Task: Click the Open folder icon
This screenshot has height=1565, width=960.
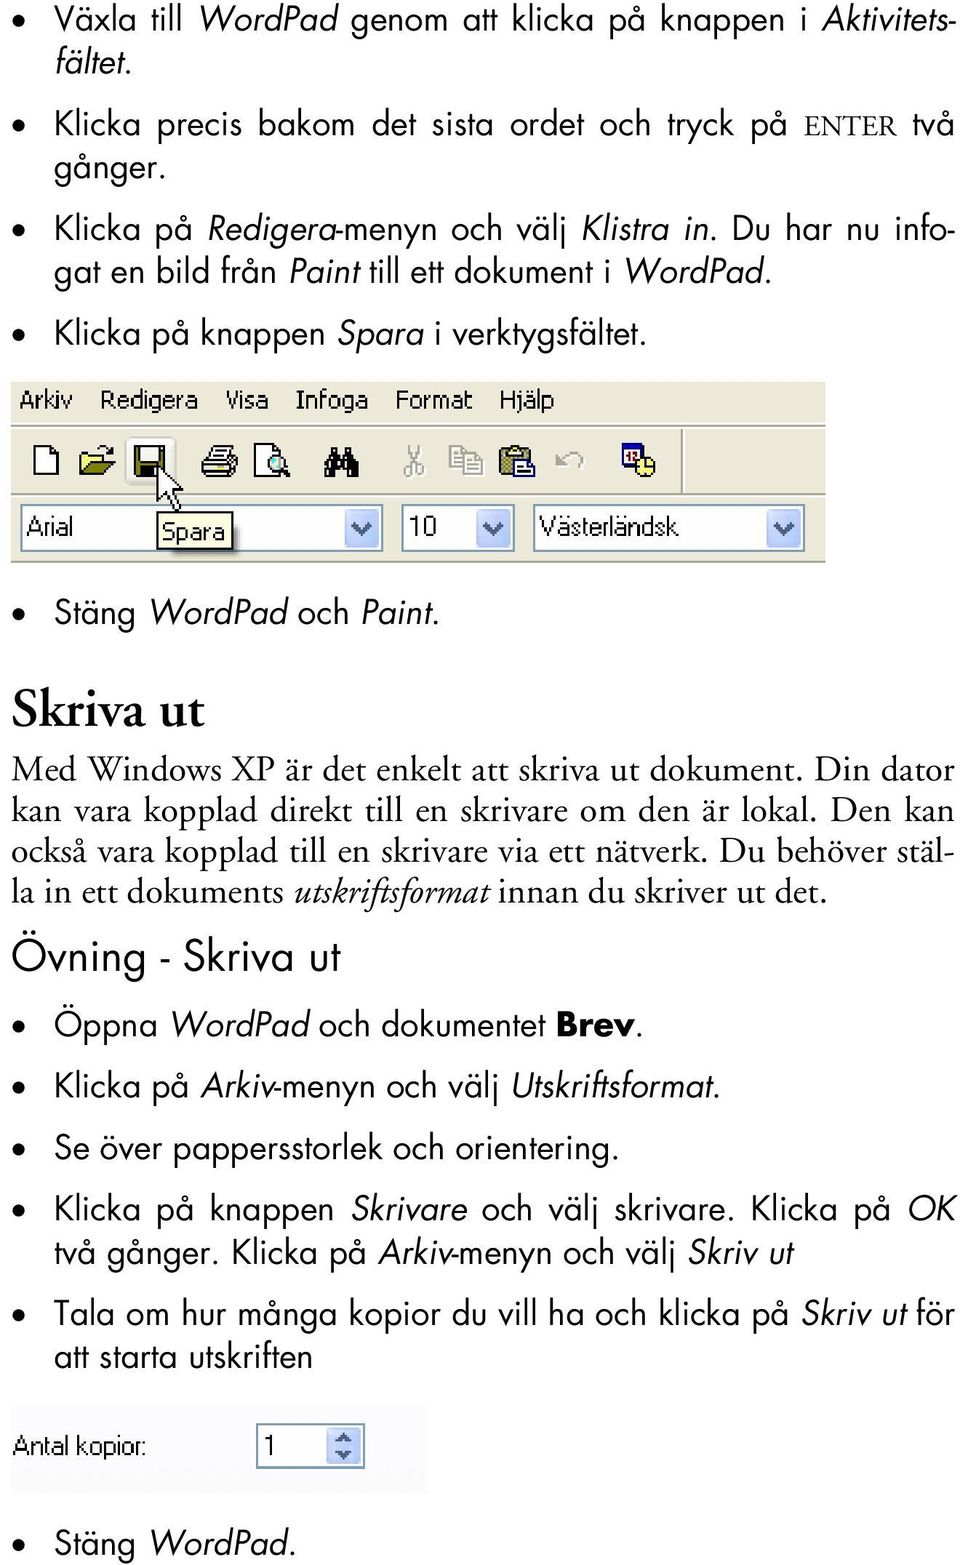Action: (97, 461)
